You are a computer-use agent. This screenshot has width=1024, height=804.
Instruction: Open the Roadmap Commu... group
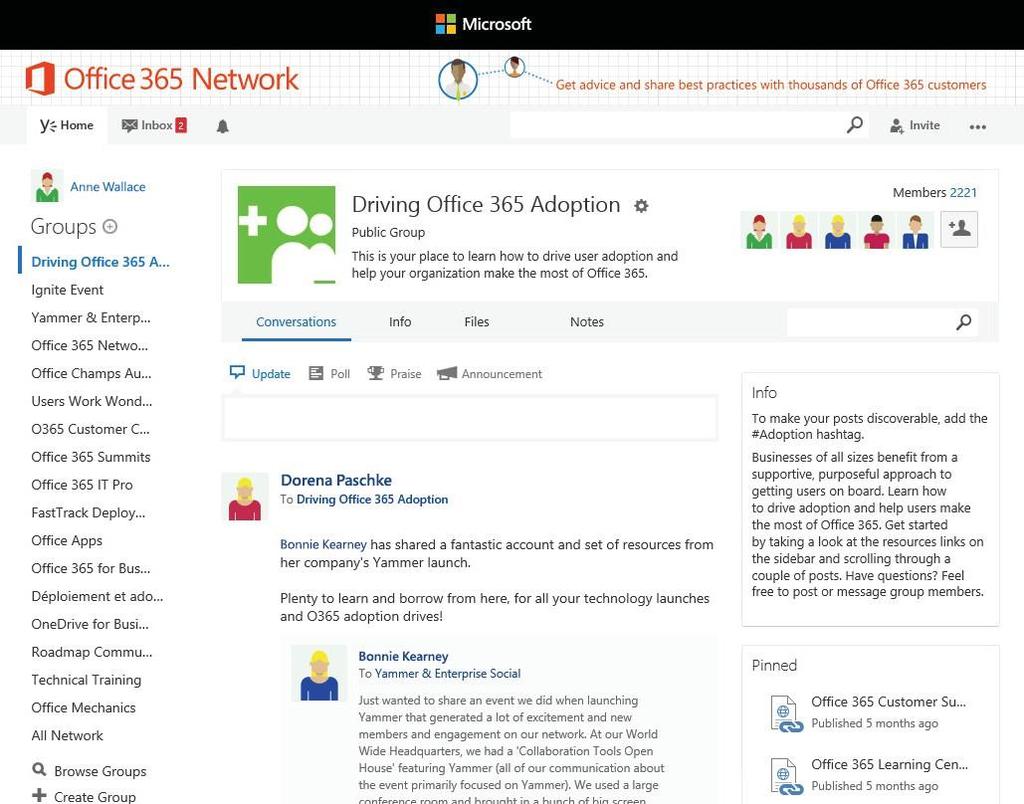[x=91, y=652]
